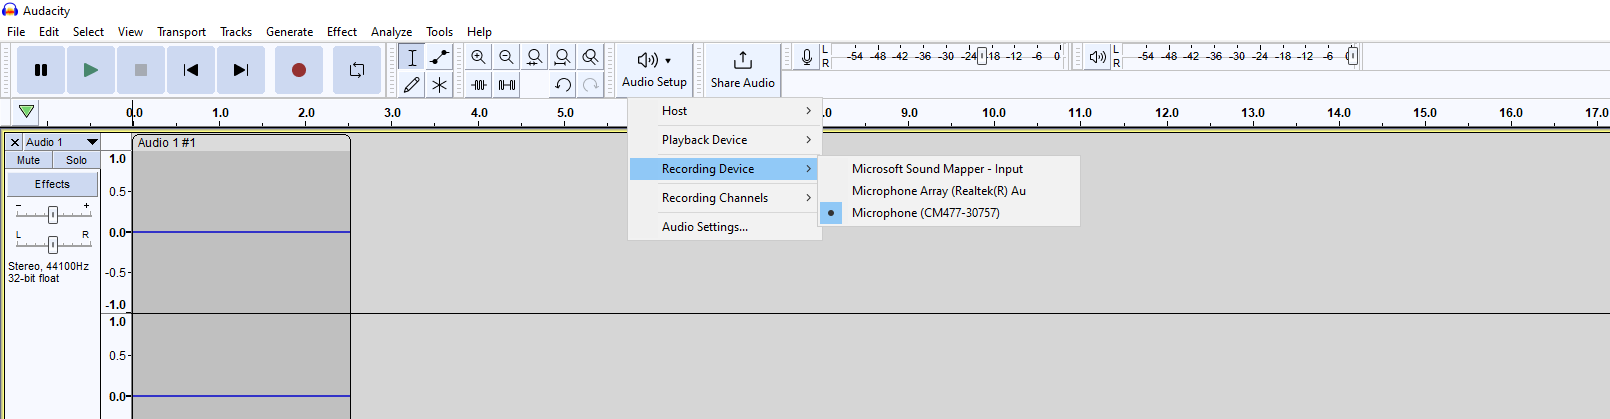This screenshot has height=419, width=1610.
Task: Skip to start of project
Action: [191, 70]
